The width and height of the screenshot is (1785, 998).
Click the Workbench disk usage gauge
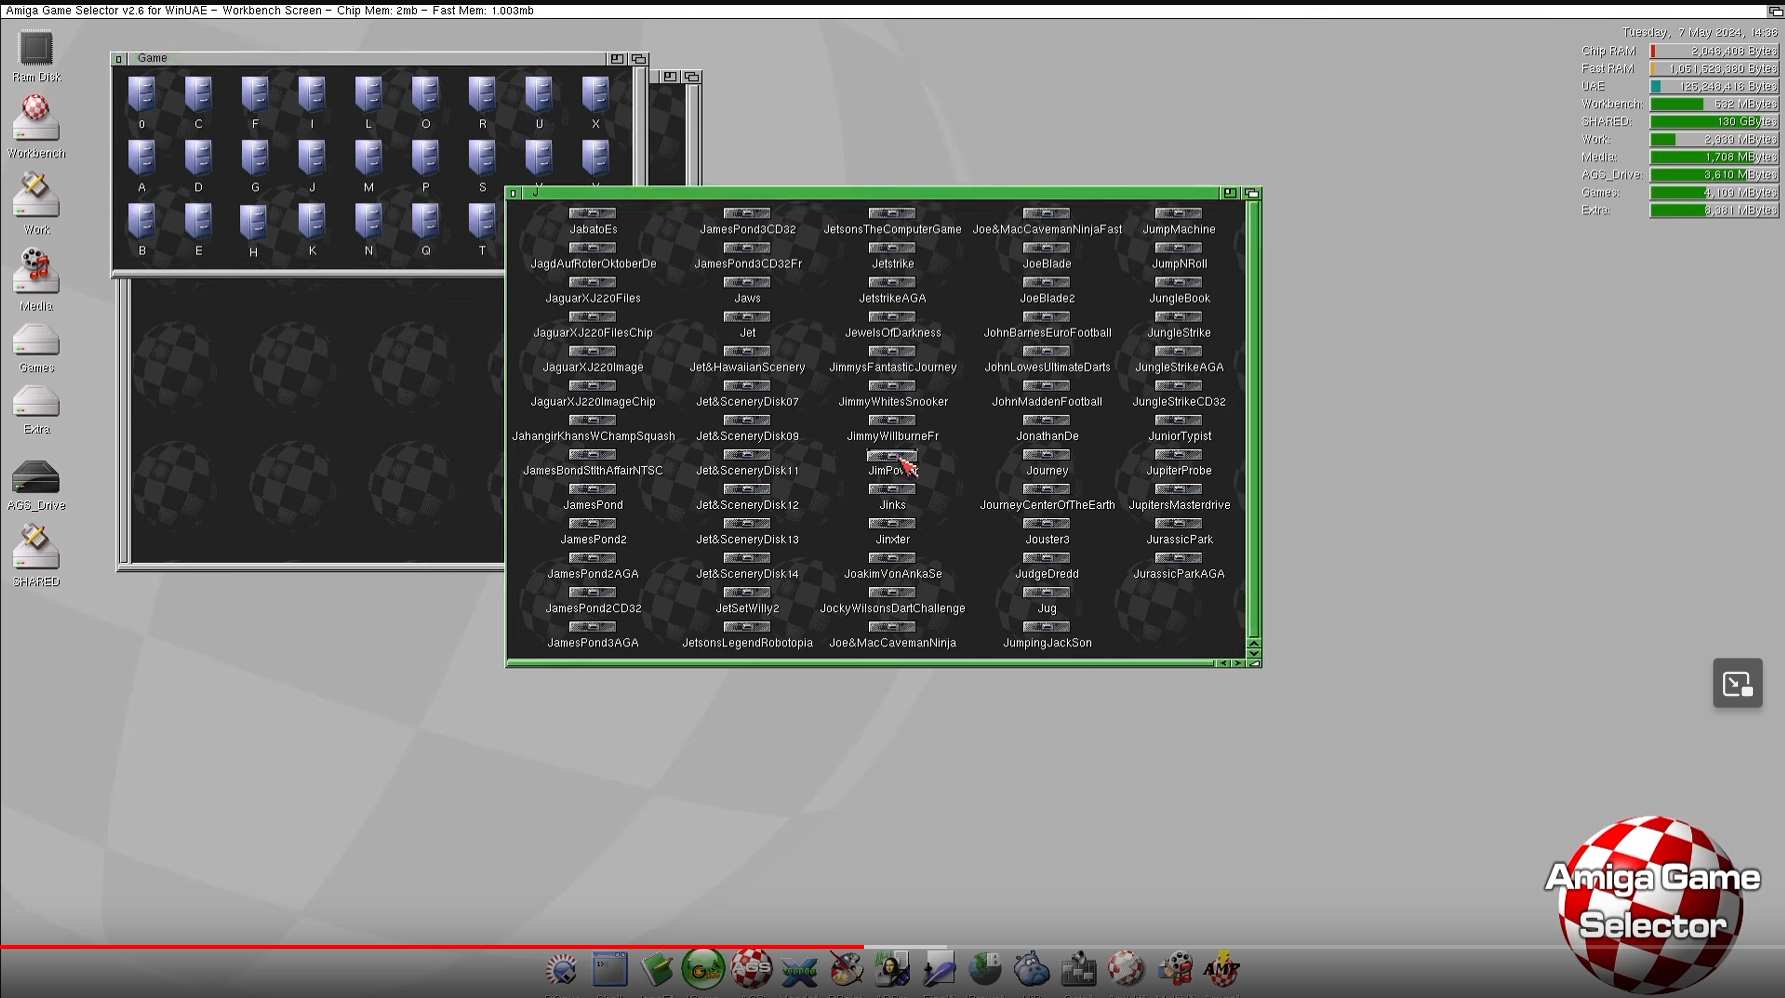point(1714,104)
